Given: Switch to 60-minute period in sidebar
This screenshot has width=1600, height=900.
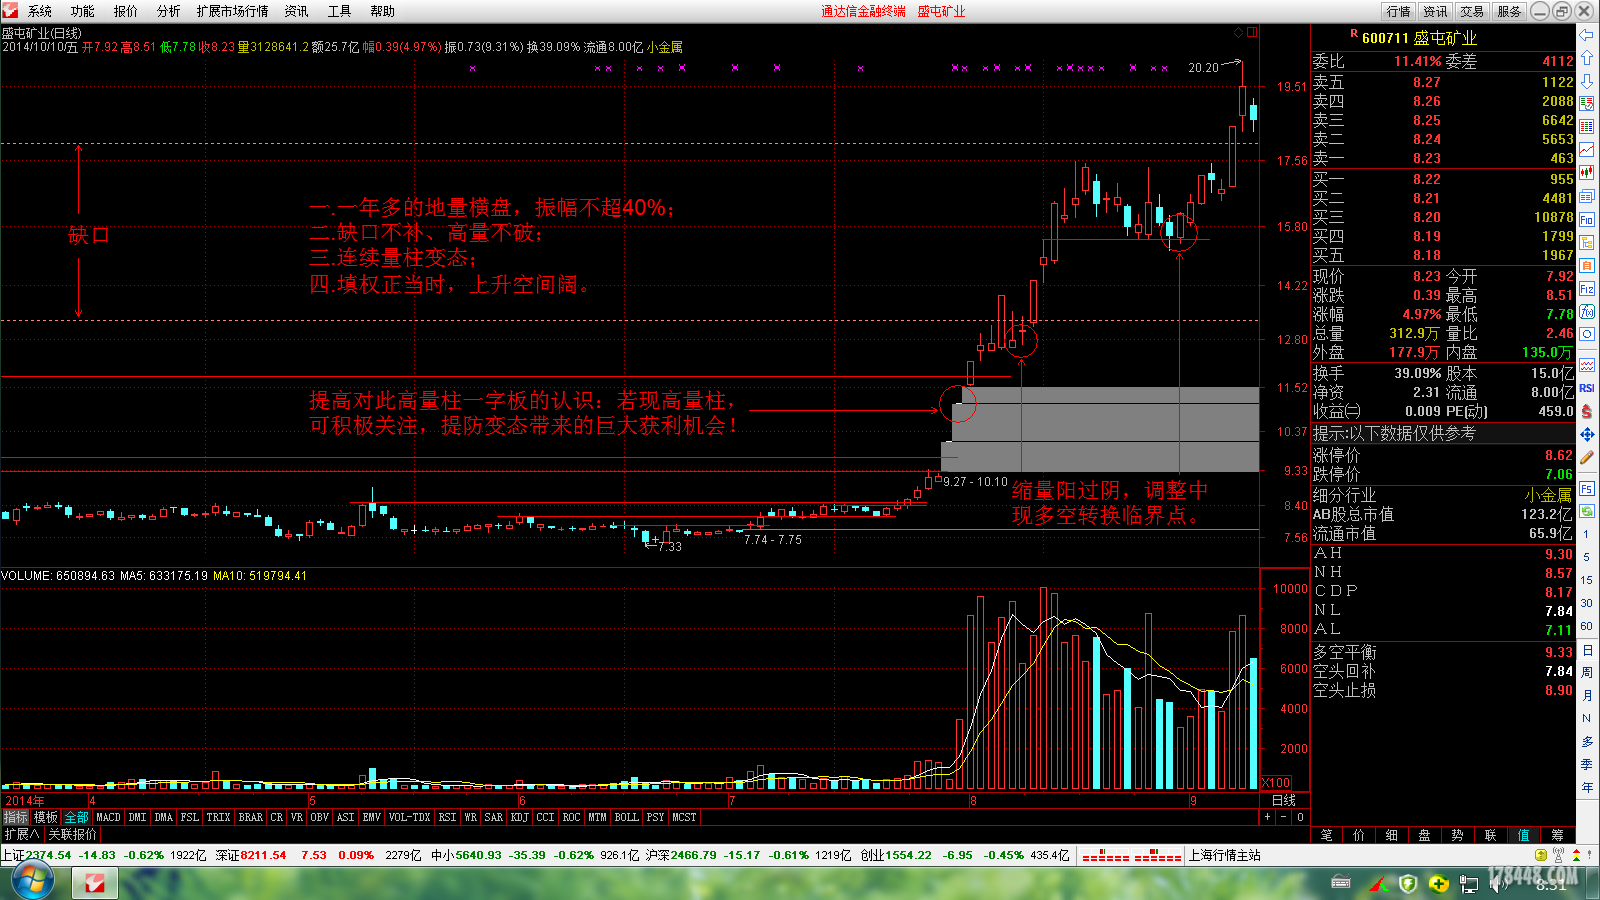Looking at the screenshot, I should (1587, 626).
